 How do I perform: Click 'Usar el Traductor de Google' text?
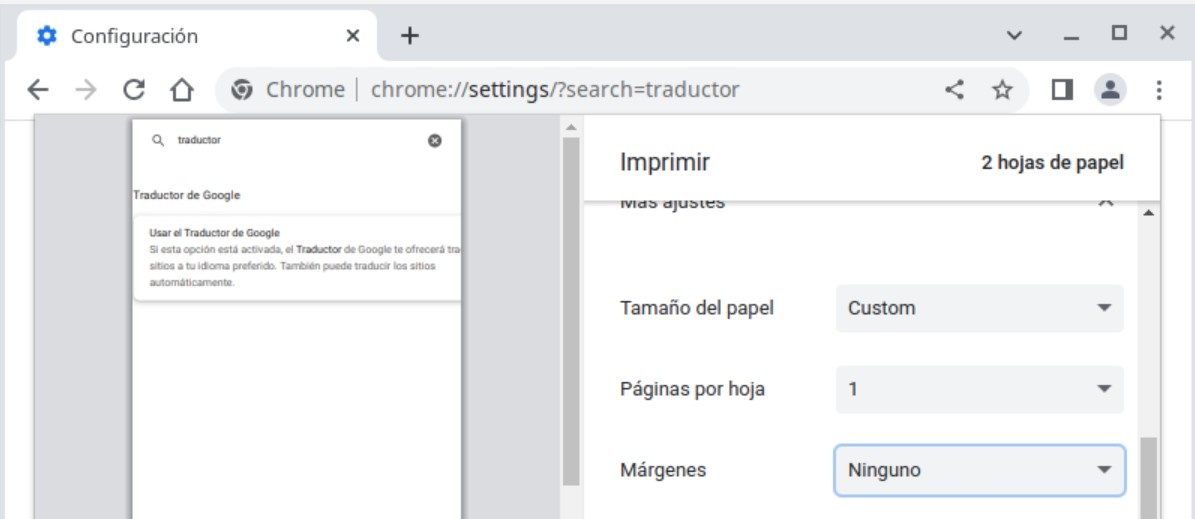pyautogui.click(x=215, y=232)
